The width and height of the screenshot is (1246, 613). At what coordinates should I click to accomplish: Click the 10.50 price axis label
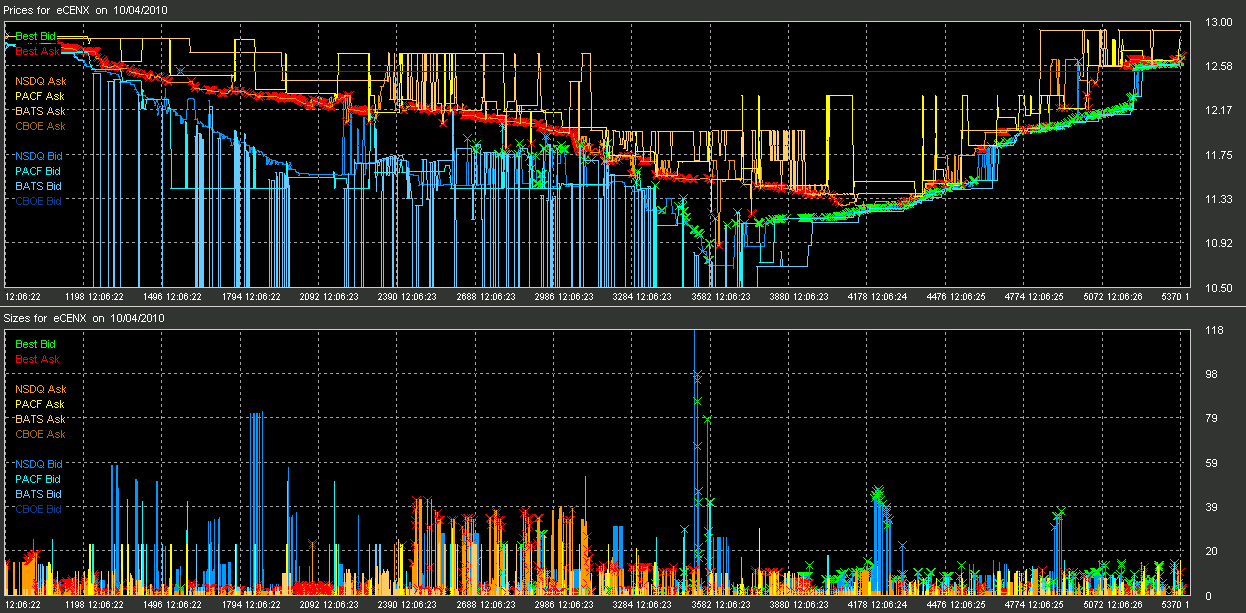point(1219,288)
